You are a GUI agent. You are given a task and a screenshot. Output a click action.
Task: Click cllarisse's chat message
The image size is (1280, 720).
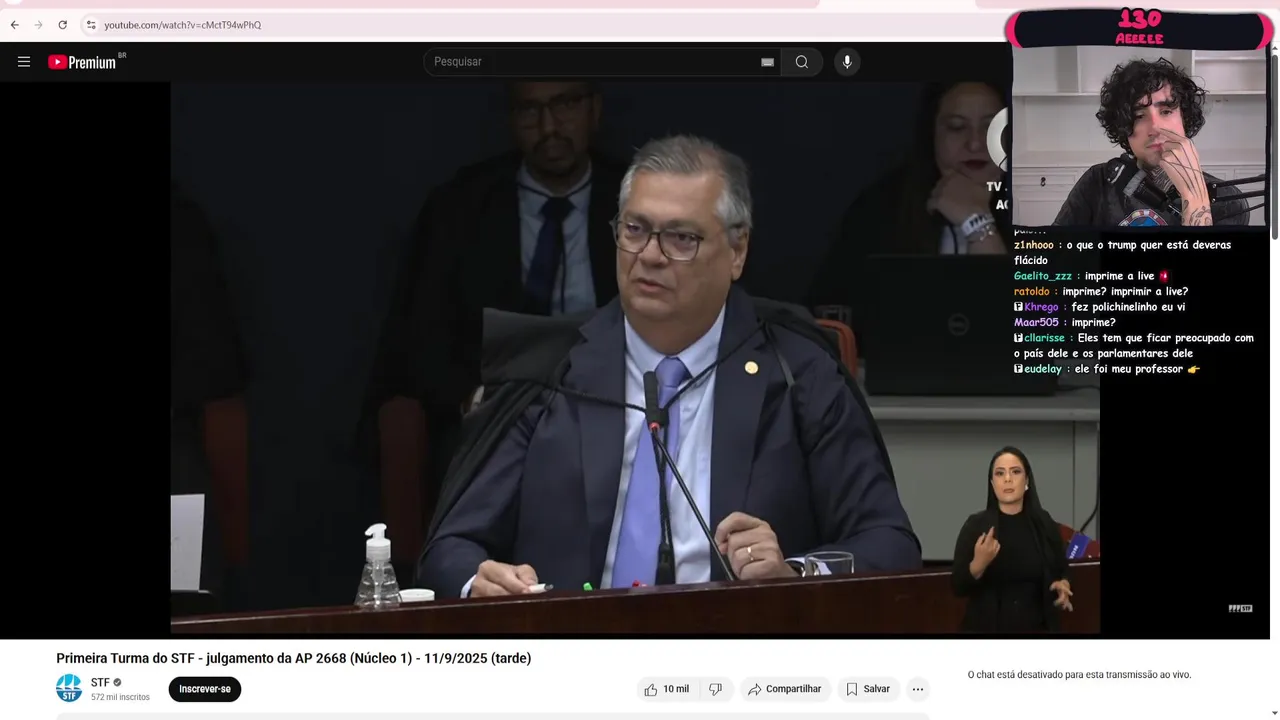pyautogui.click(x=1134, y=346)
